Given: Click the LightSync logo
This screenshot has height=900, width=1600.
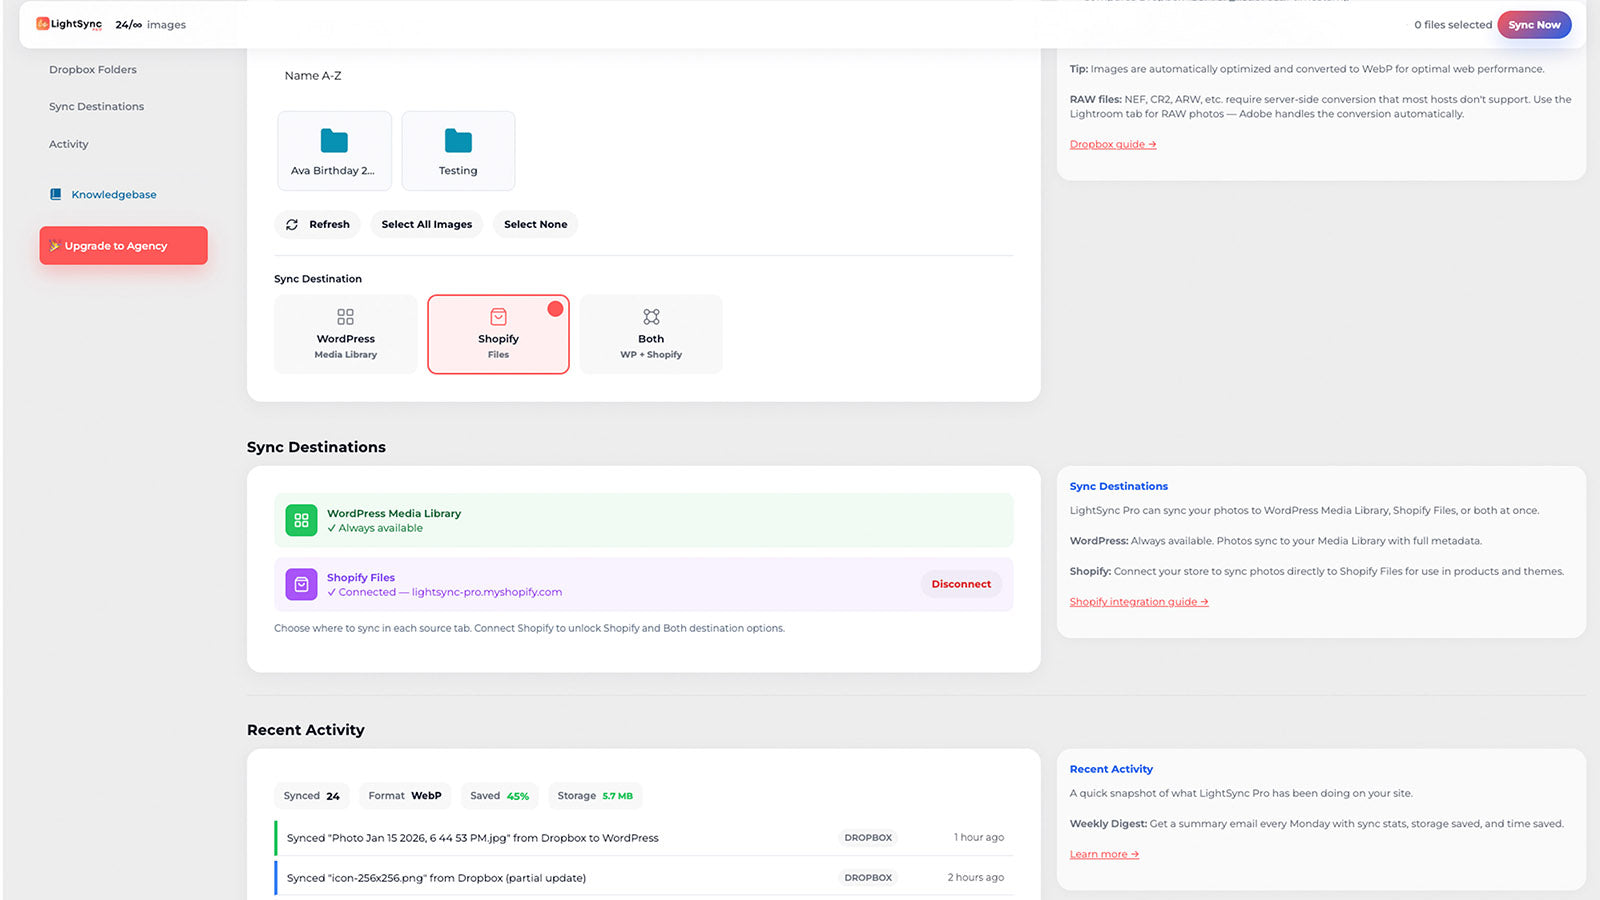Looking at the screenshot, I should [x=68, y=24].
